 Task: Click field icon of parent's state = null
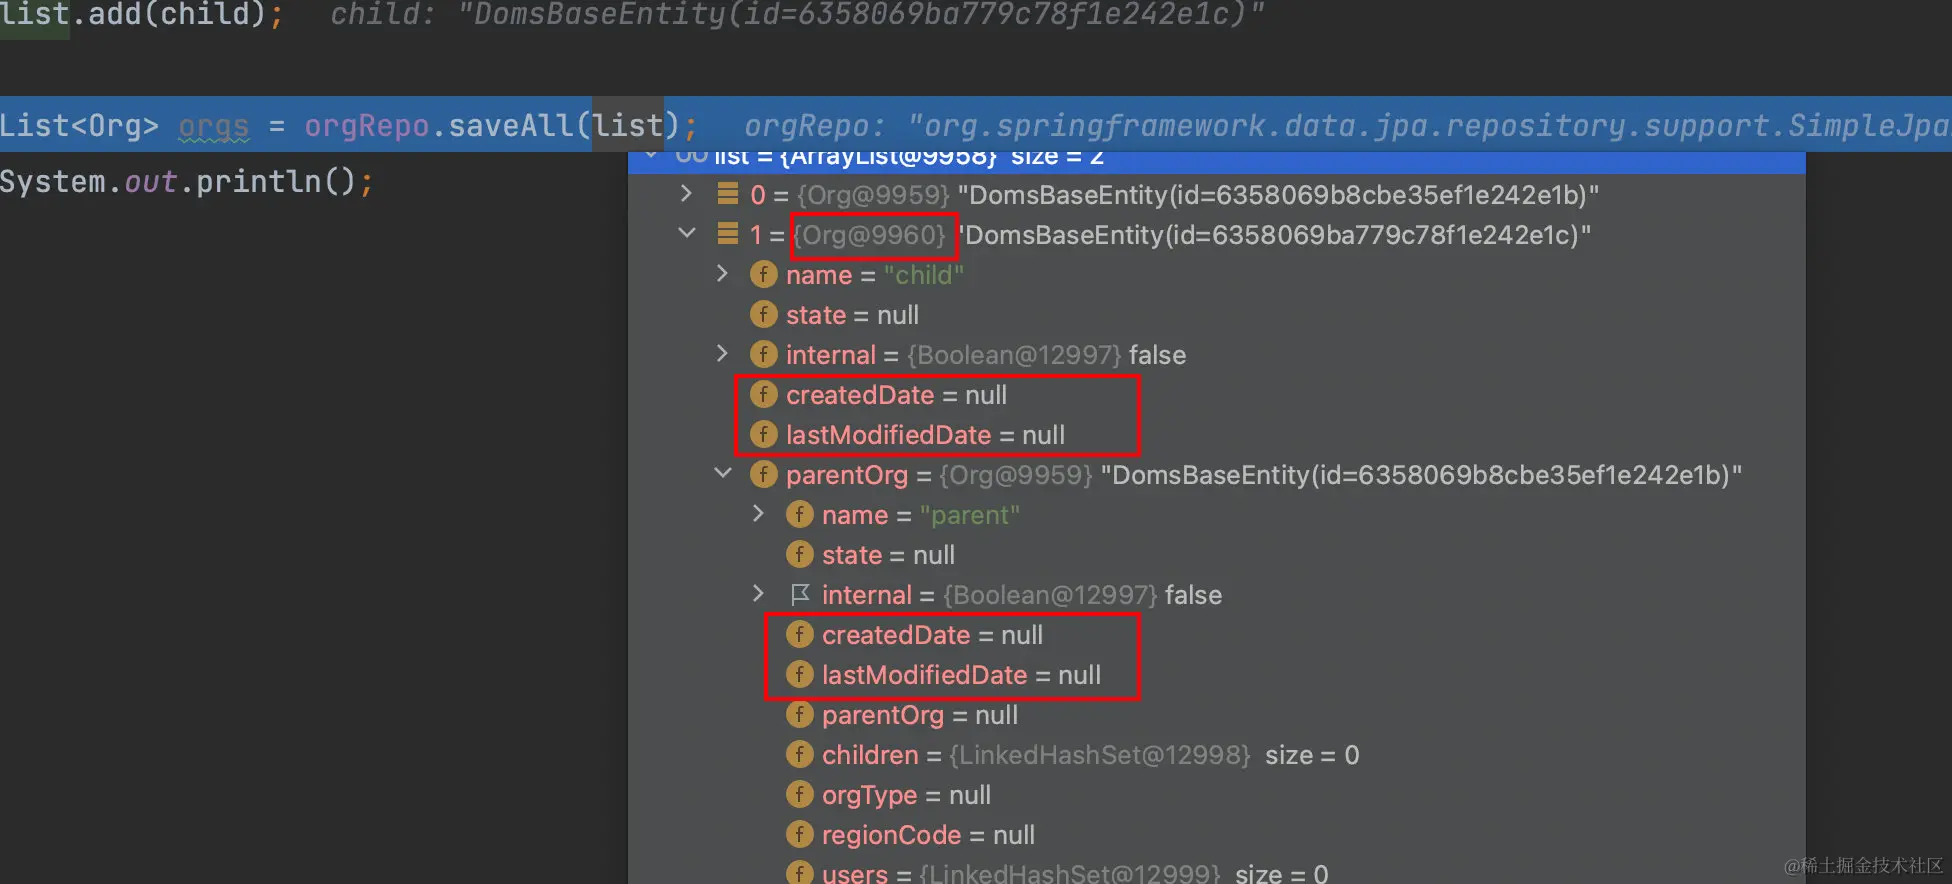click(x=799, y=554)
